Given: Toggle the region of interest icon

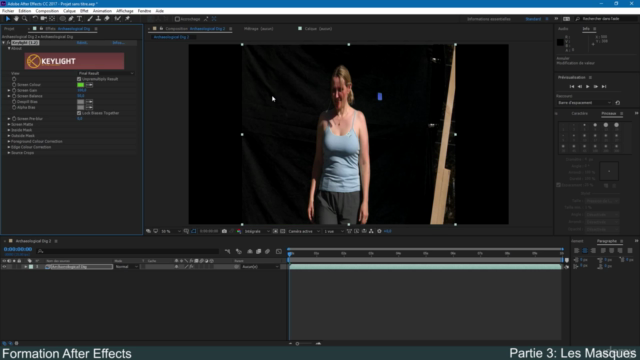Looking at the screenshot, I should (276, 231).
